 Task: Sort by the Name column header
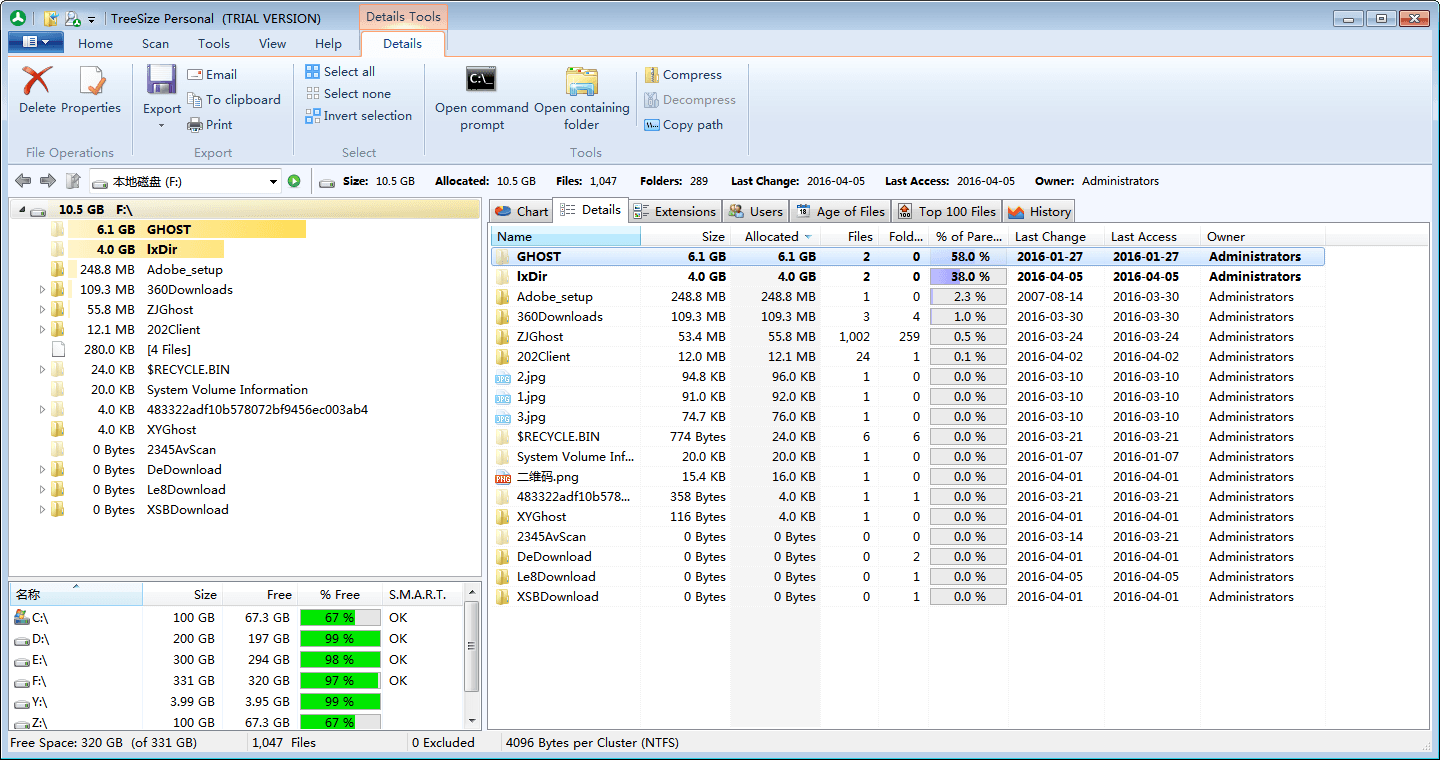(x=566, y=237)
